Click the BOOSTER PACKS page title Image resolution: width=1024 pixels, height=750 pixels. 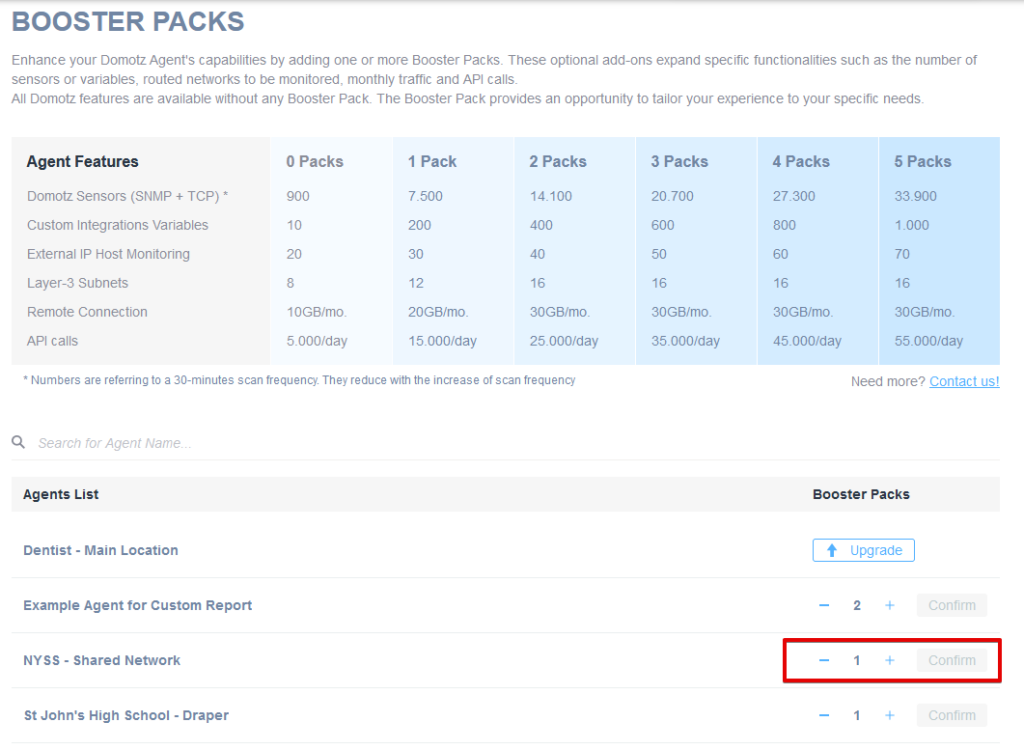(128, 22)
